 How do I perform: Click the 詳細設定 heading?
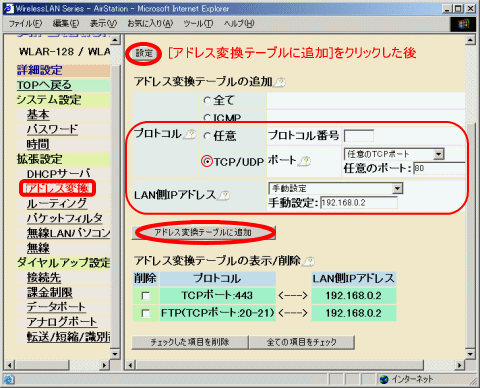(40, 70)
